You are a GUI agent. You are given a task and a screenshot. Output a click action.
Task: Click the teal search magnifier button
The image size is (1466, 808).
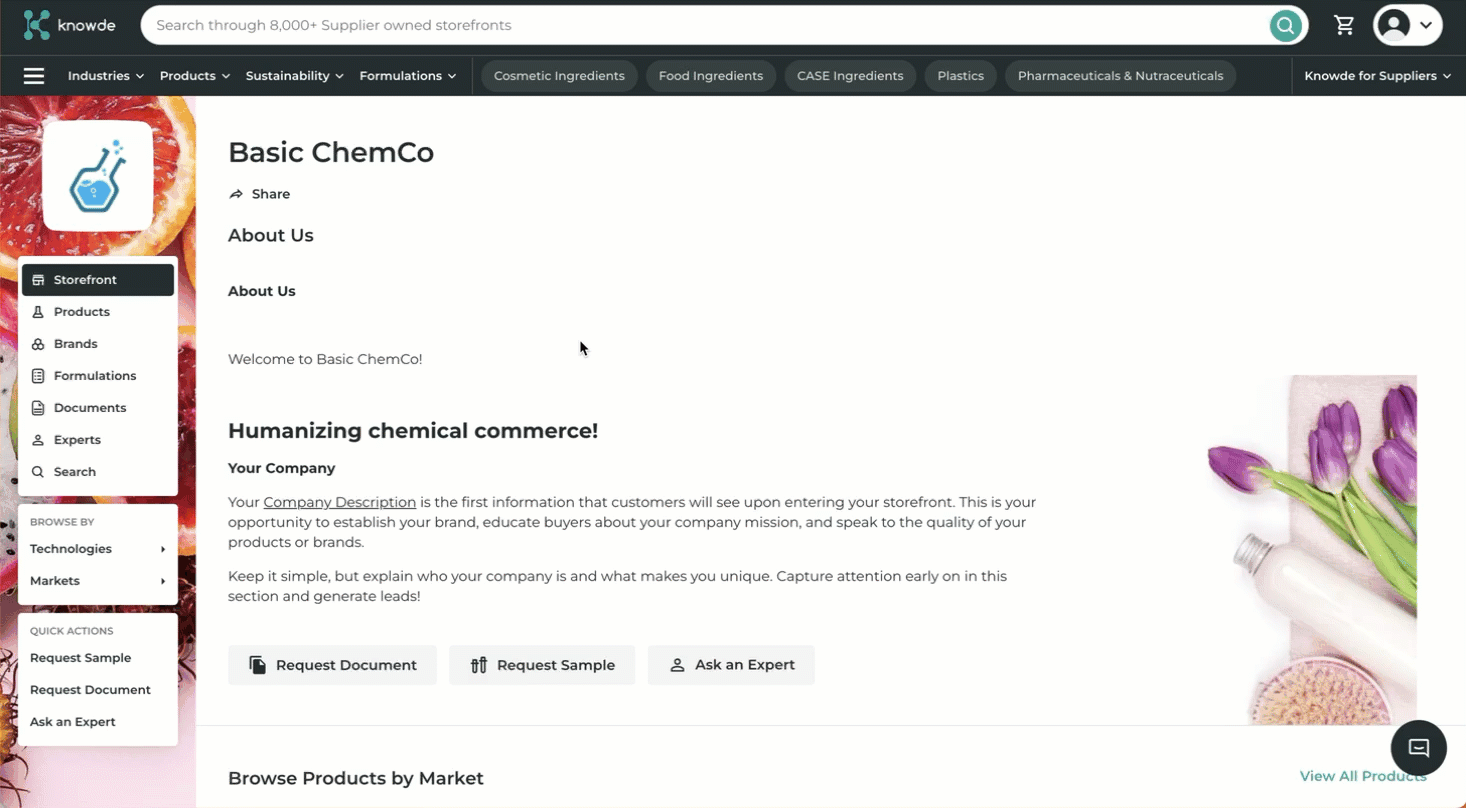1285,25
